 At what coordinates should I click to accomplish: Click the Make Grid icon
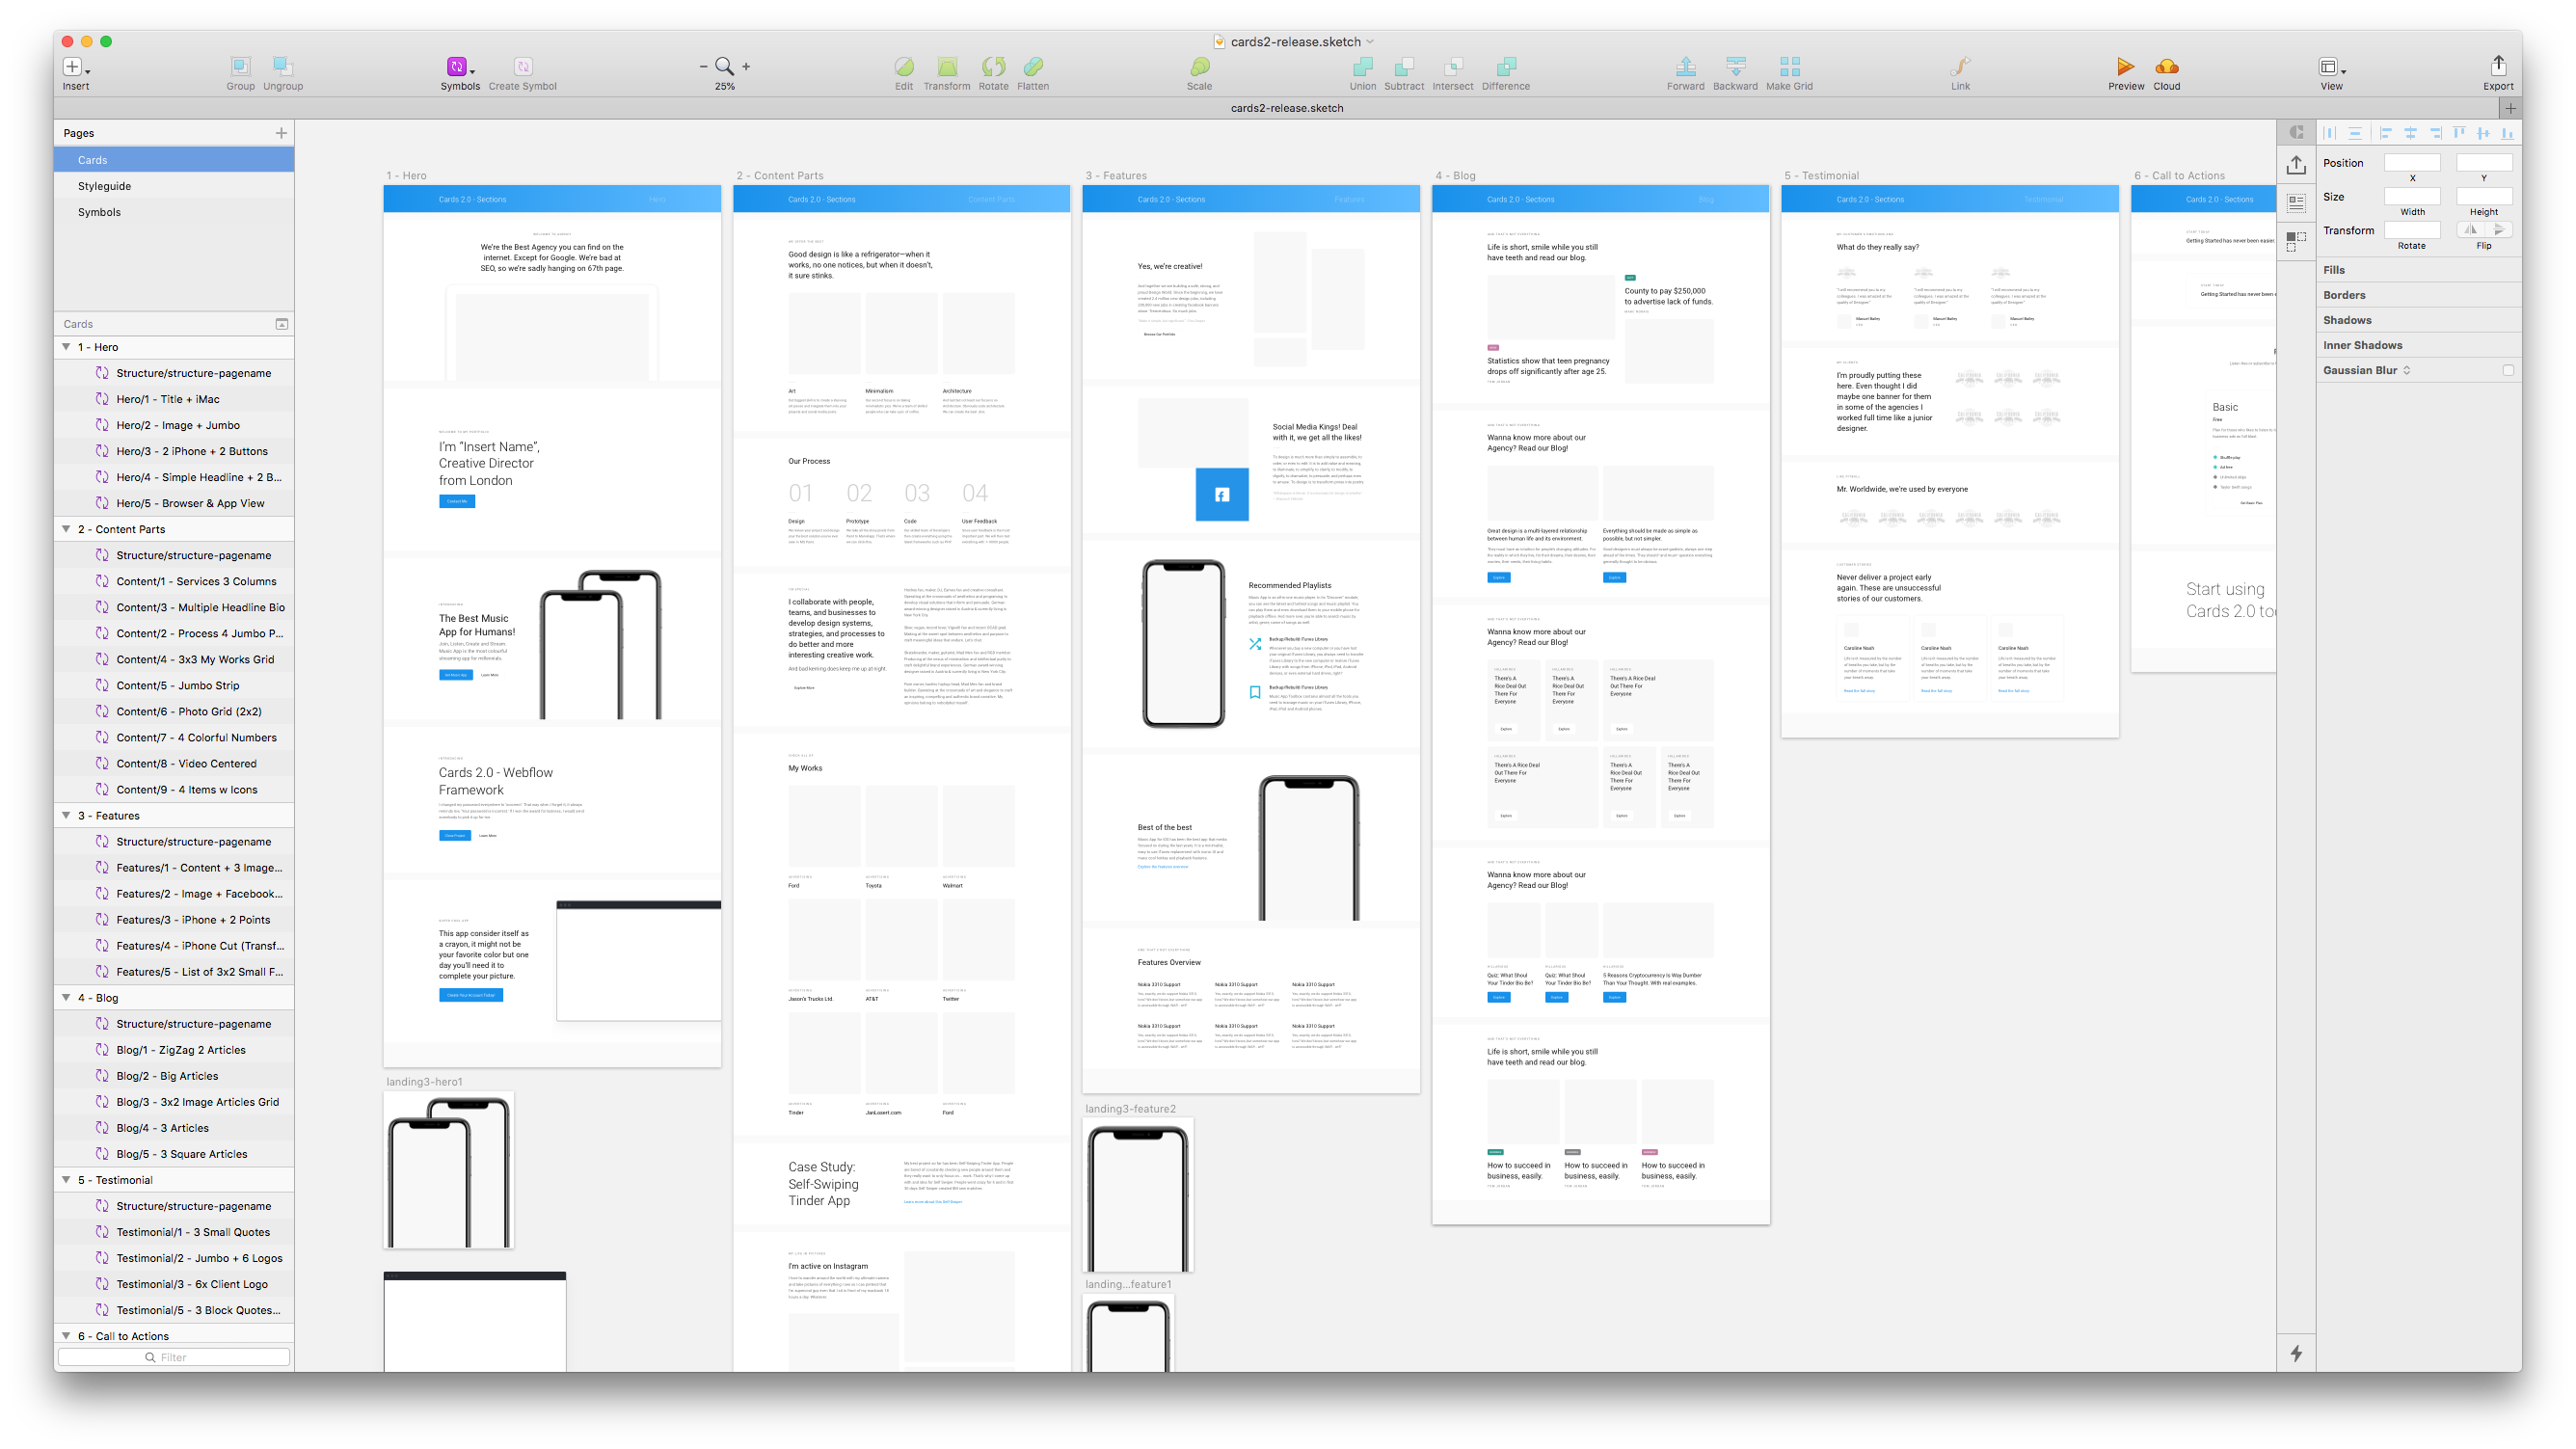1788,67
